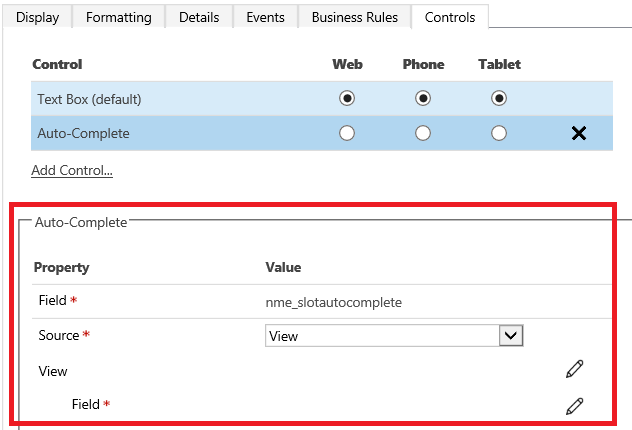Click the pencil icon in View row
The height and width of the screenshot is (430, 632).
(574, 370)
